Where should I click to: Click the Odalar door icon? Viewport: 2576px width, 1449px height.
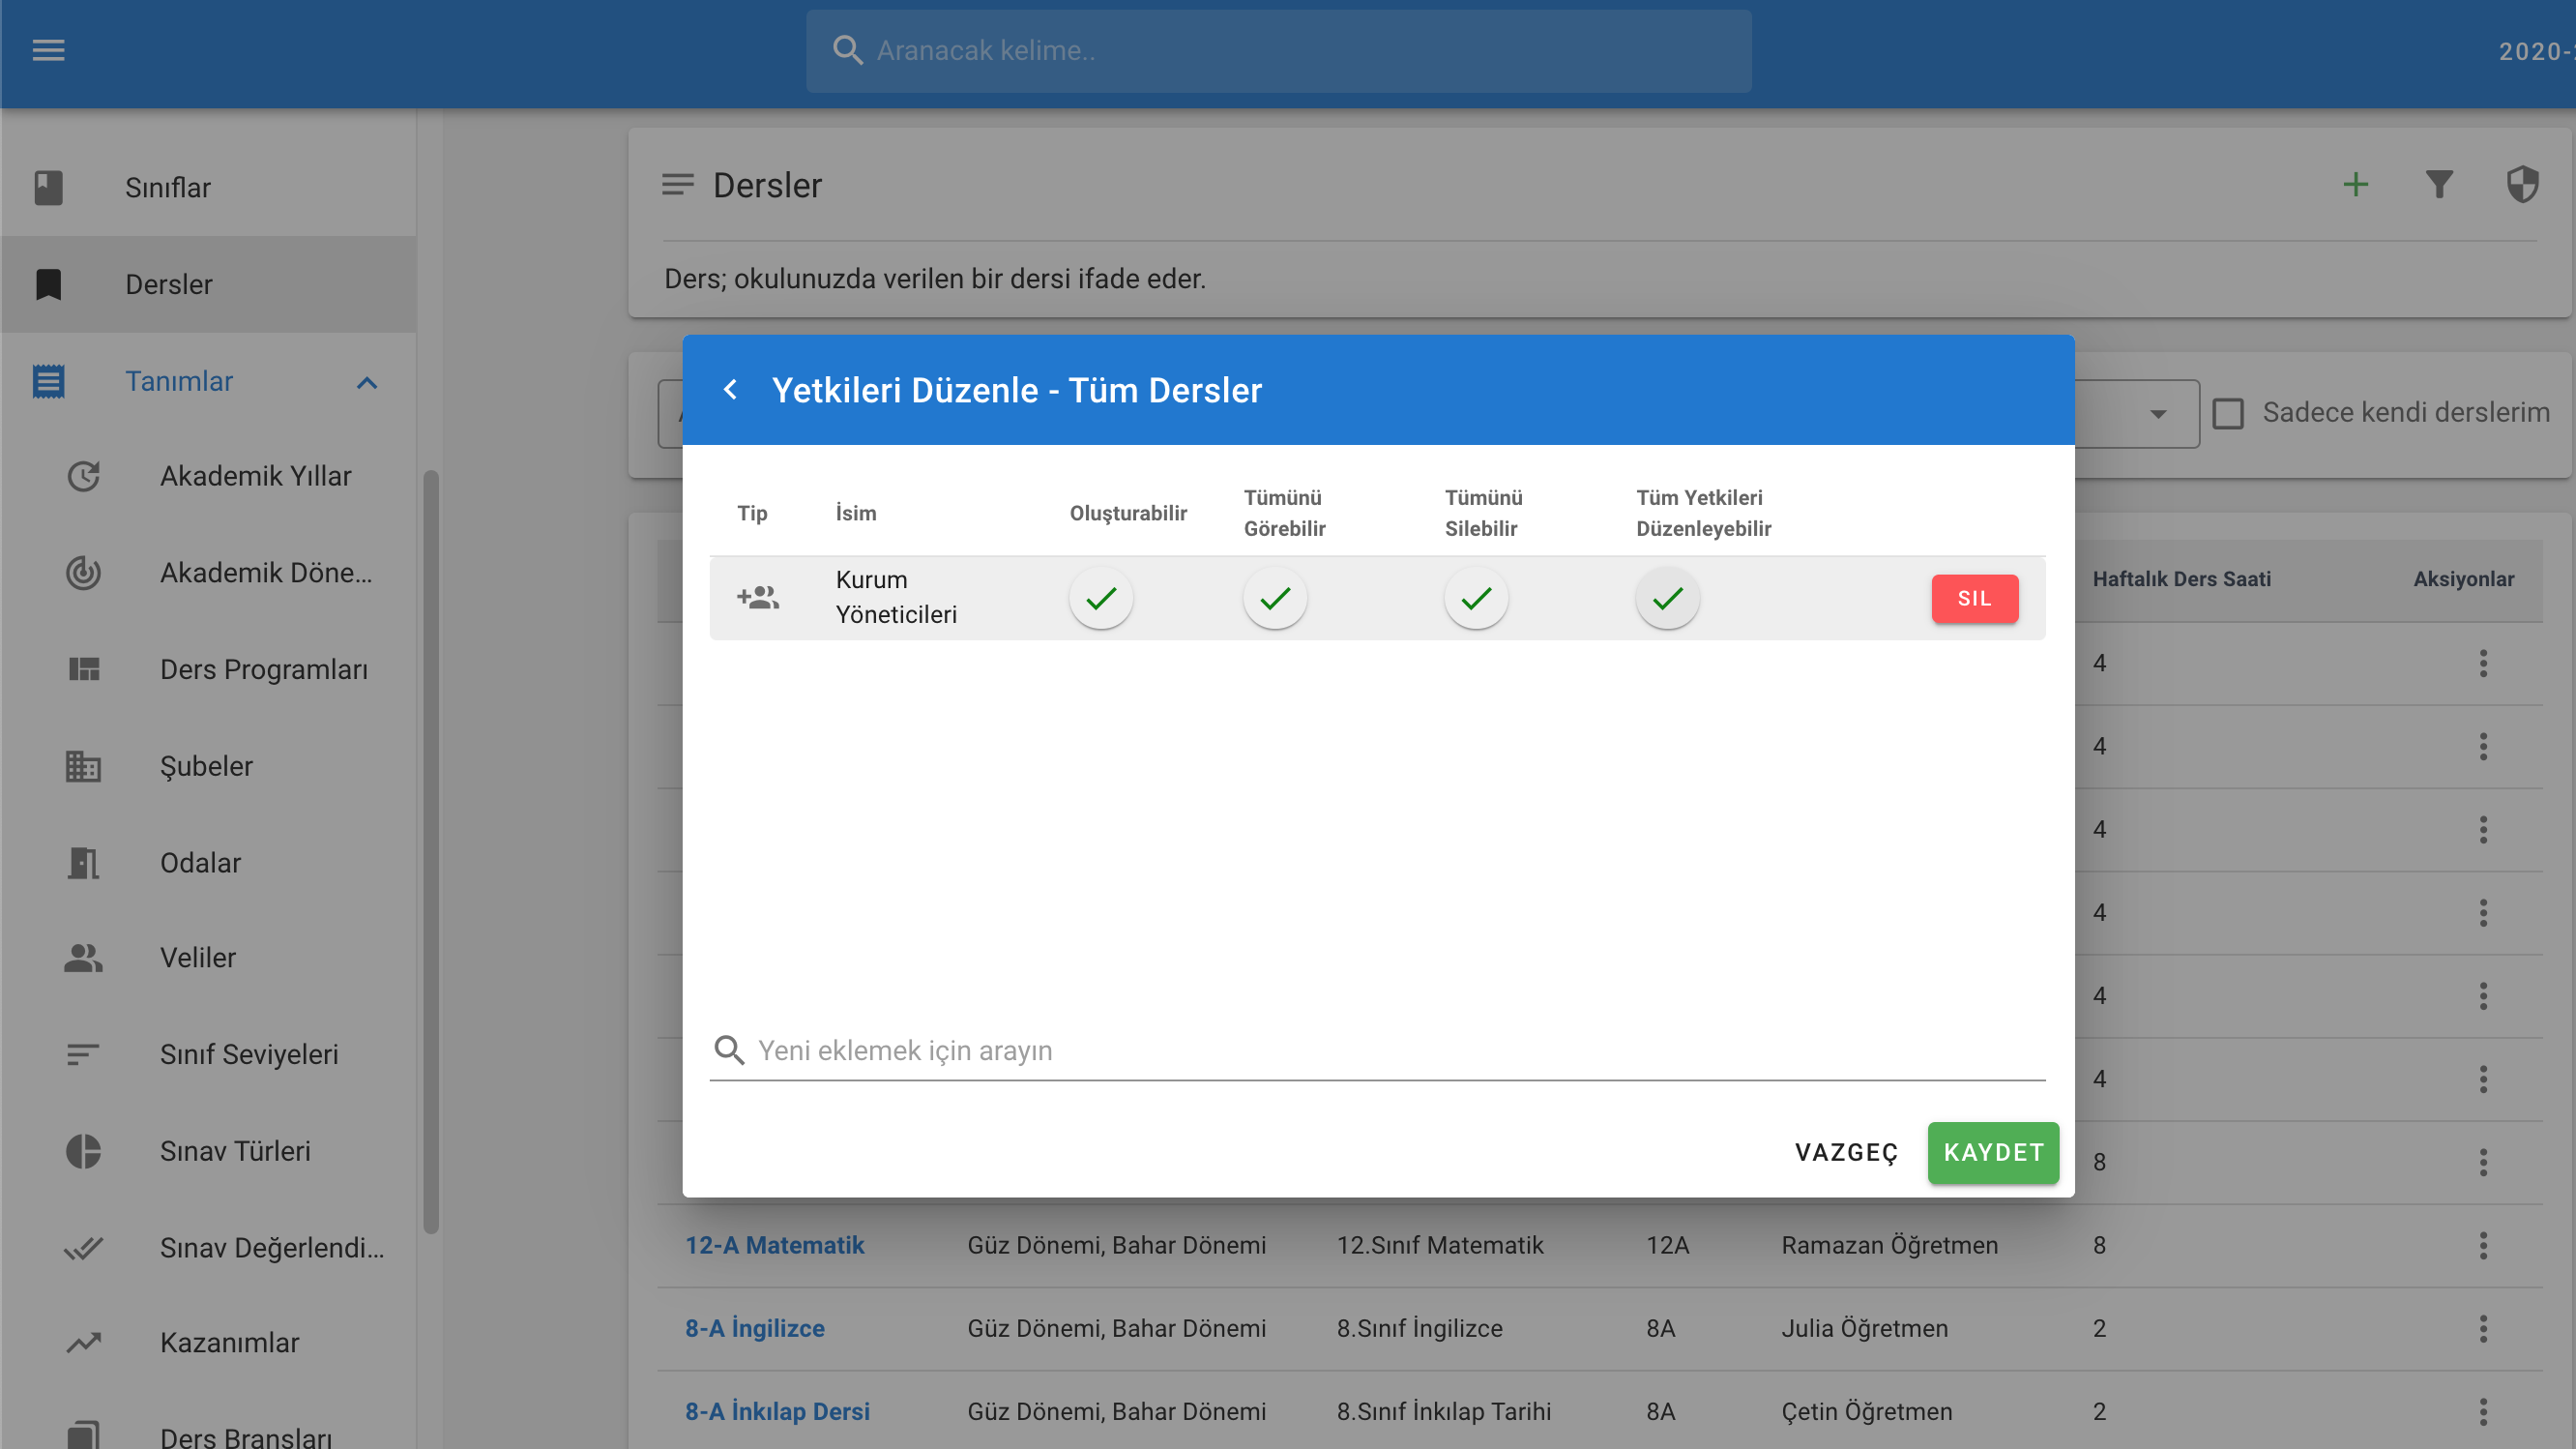[x=83, y=863]
